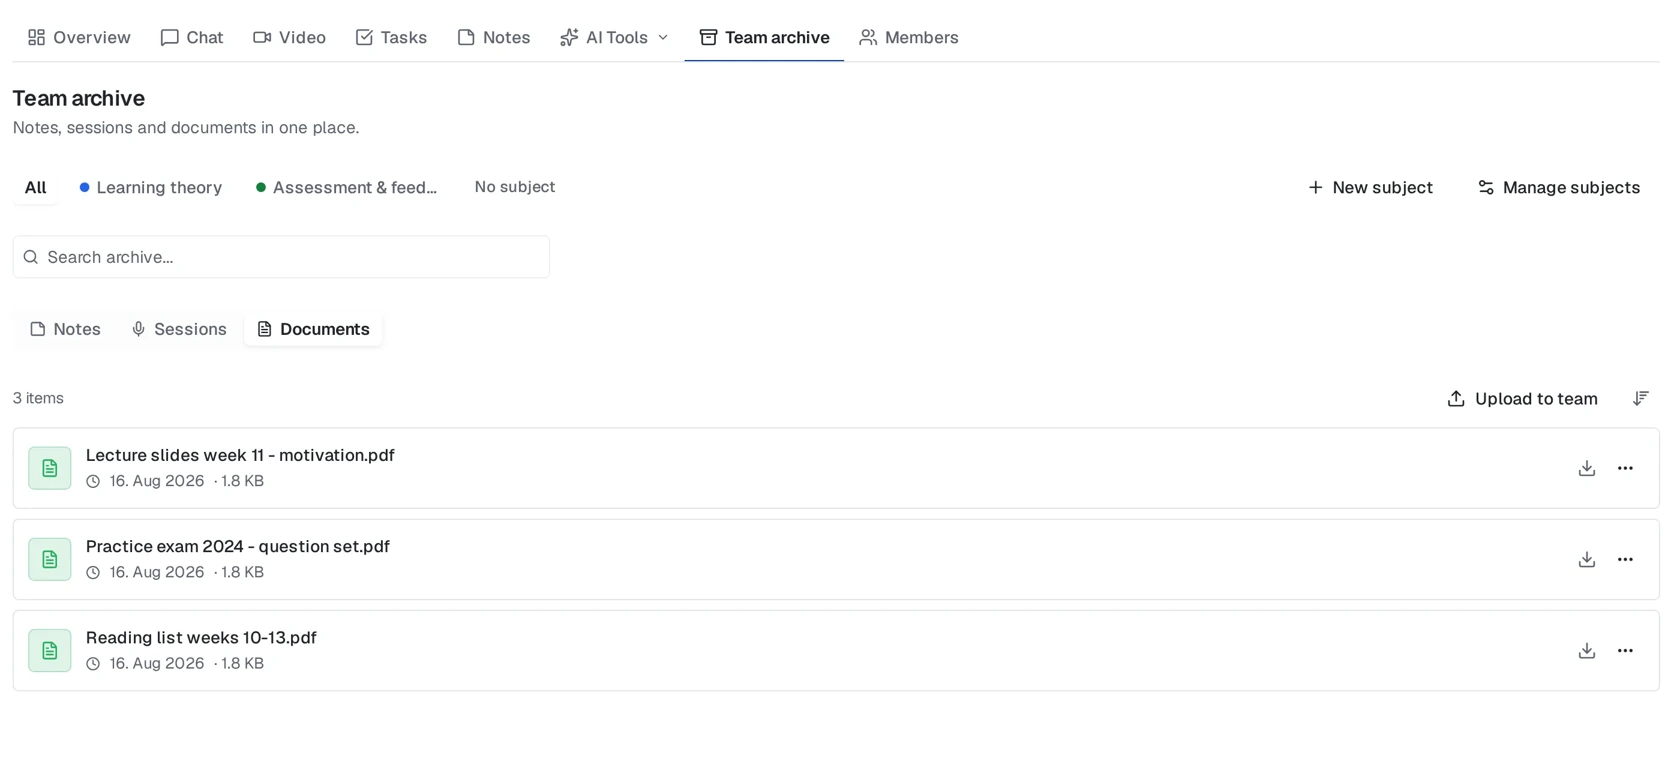Select the Team archive tab

click(x=764, y=37)
